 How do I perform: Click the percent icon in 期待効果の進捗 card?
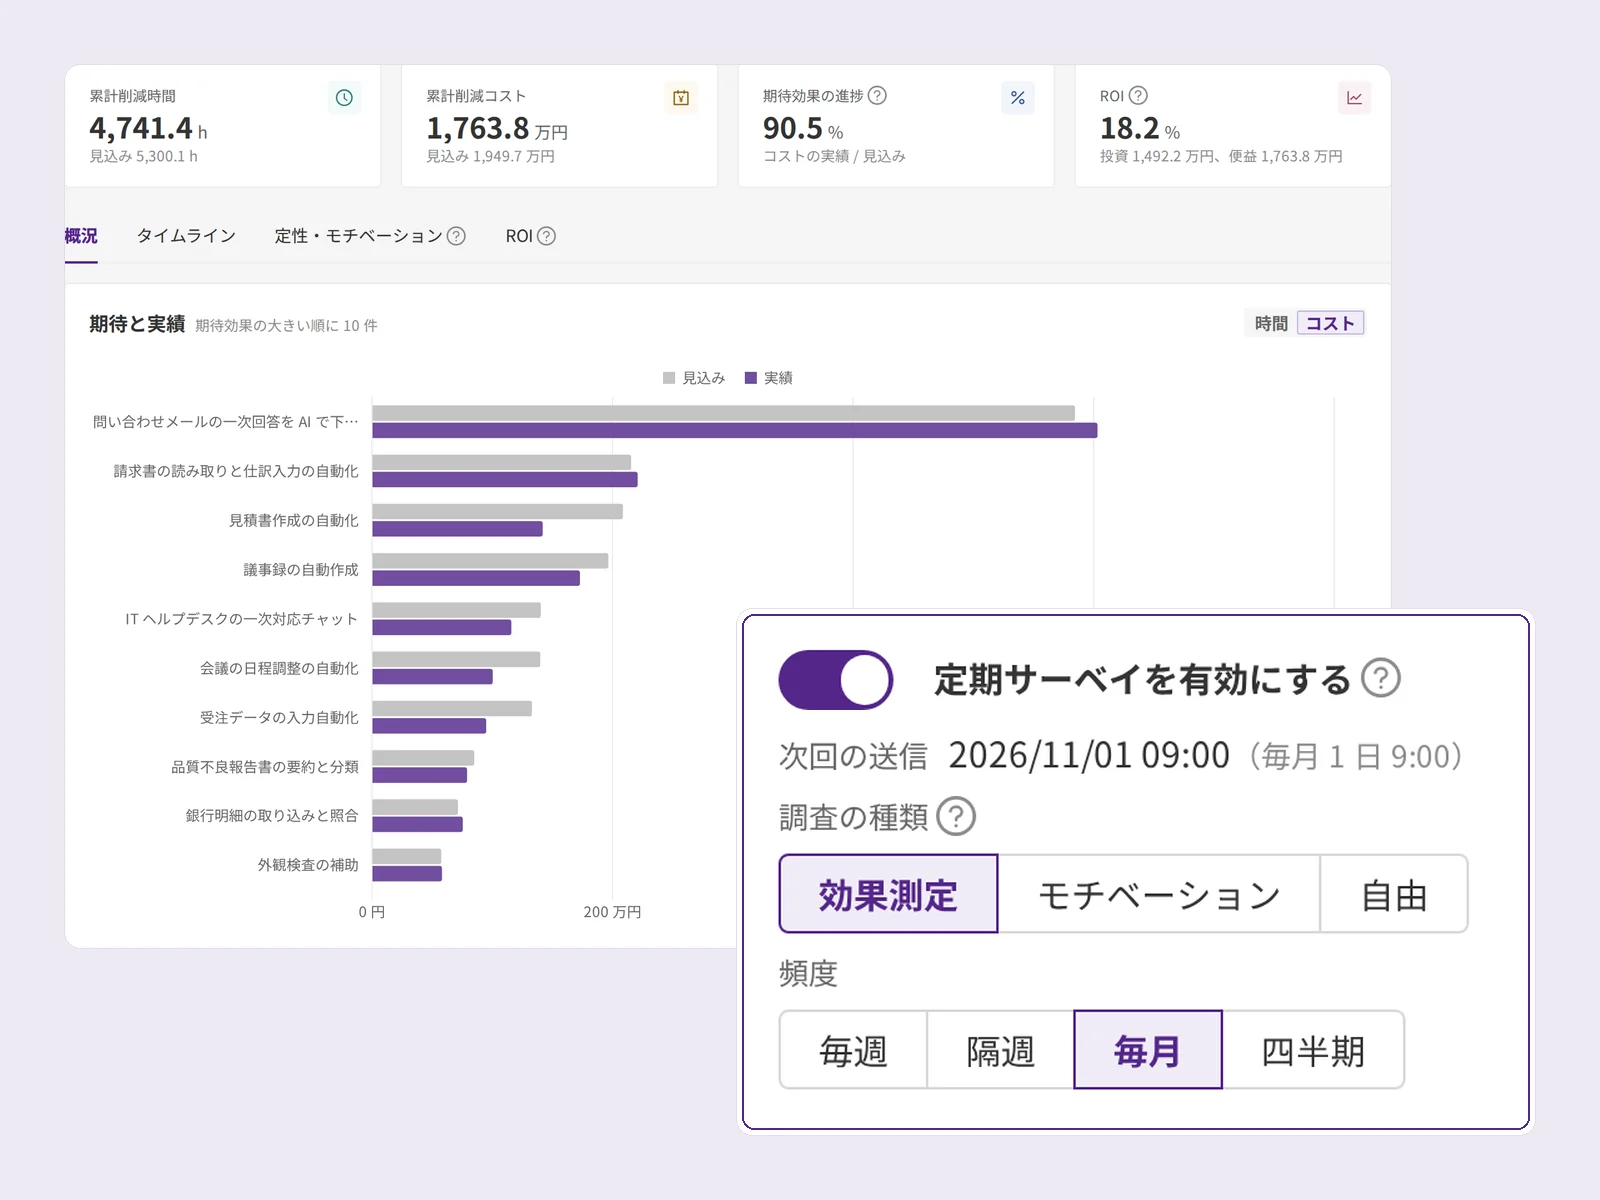pyautogui.click(x=1018, y=98)
